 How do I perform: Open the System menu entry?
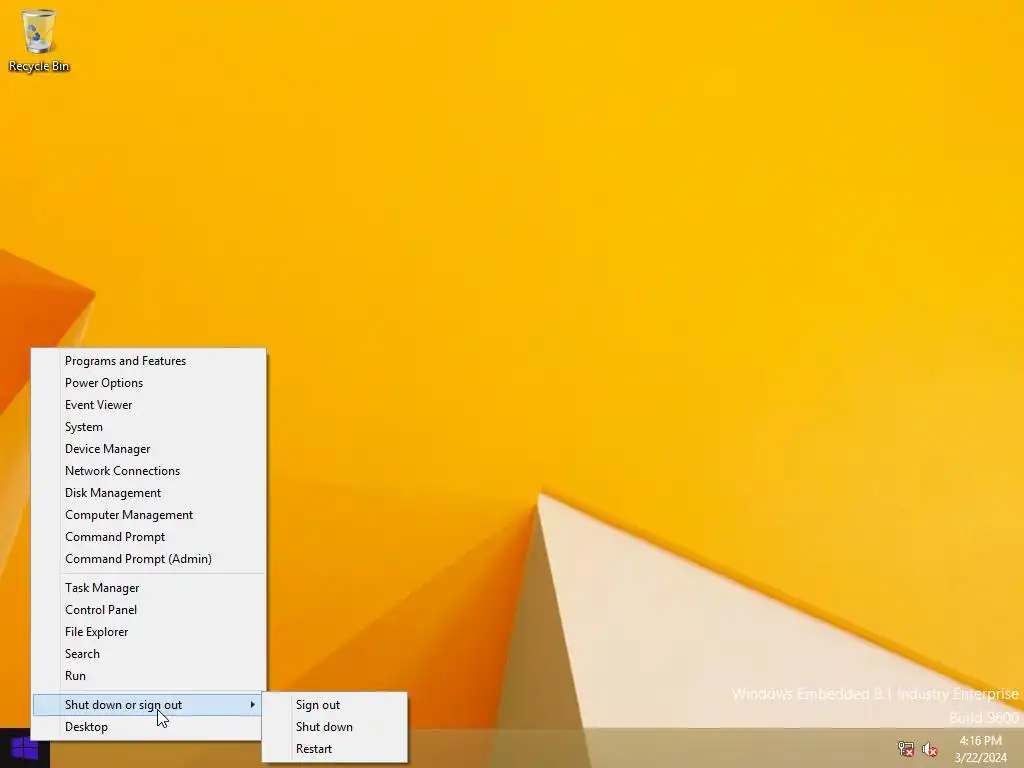tap(149, 426)
